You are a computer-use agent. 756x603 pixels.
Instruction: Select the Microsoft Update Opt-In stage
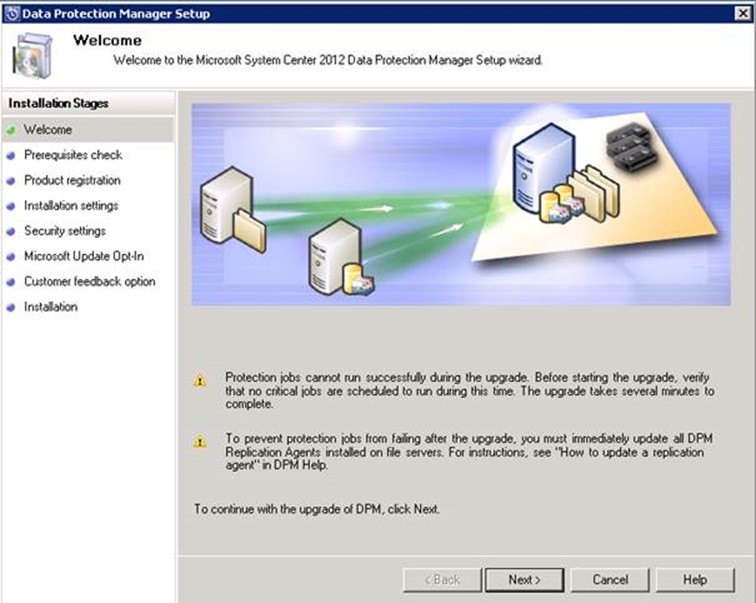(84, 256)
